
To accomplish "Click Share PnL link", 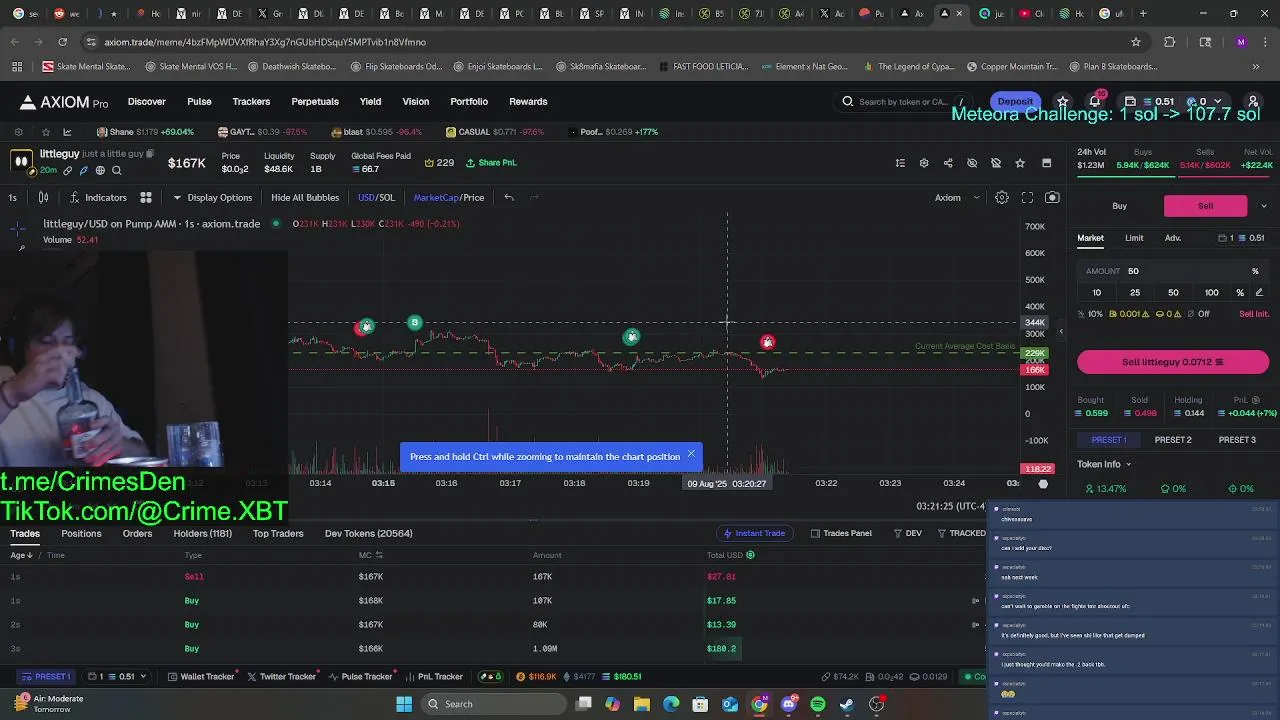I will [492, 163].
